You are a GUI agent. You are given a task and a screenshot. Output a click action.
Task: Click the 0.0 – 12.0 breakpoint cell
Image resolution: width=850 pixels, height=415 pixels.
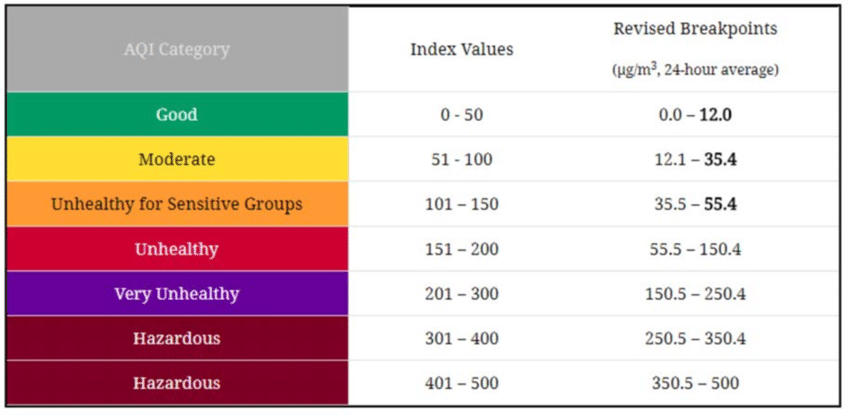[x=695, y=115]
